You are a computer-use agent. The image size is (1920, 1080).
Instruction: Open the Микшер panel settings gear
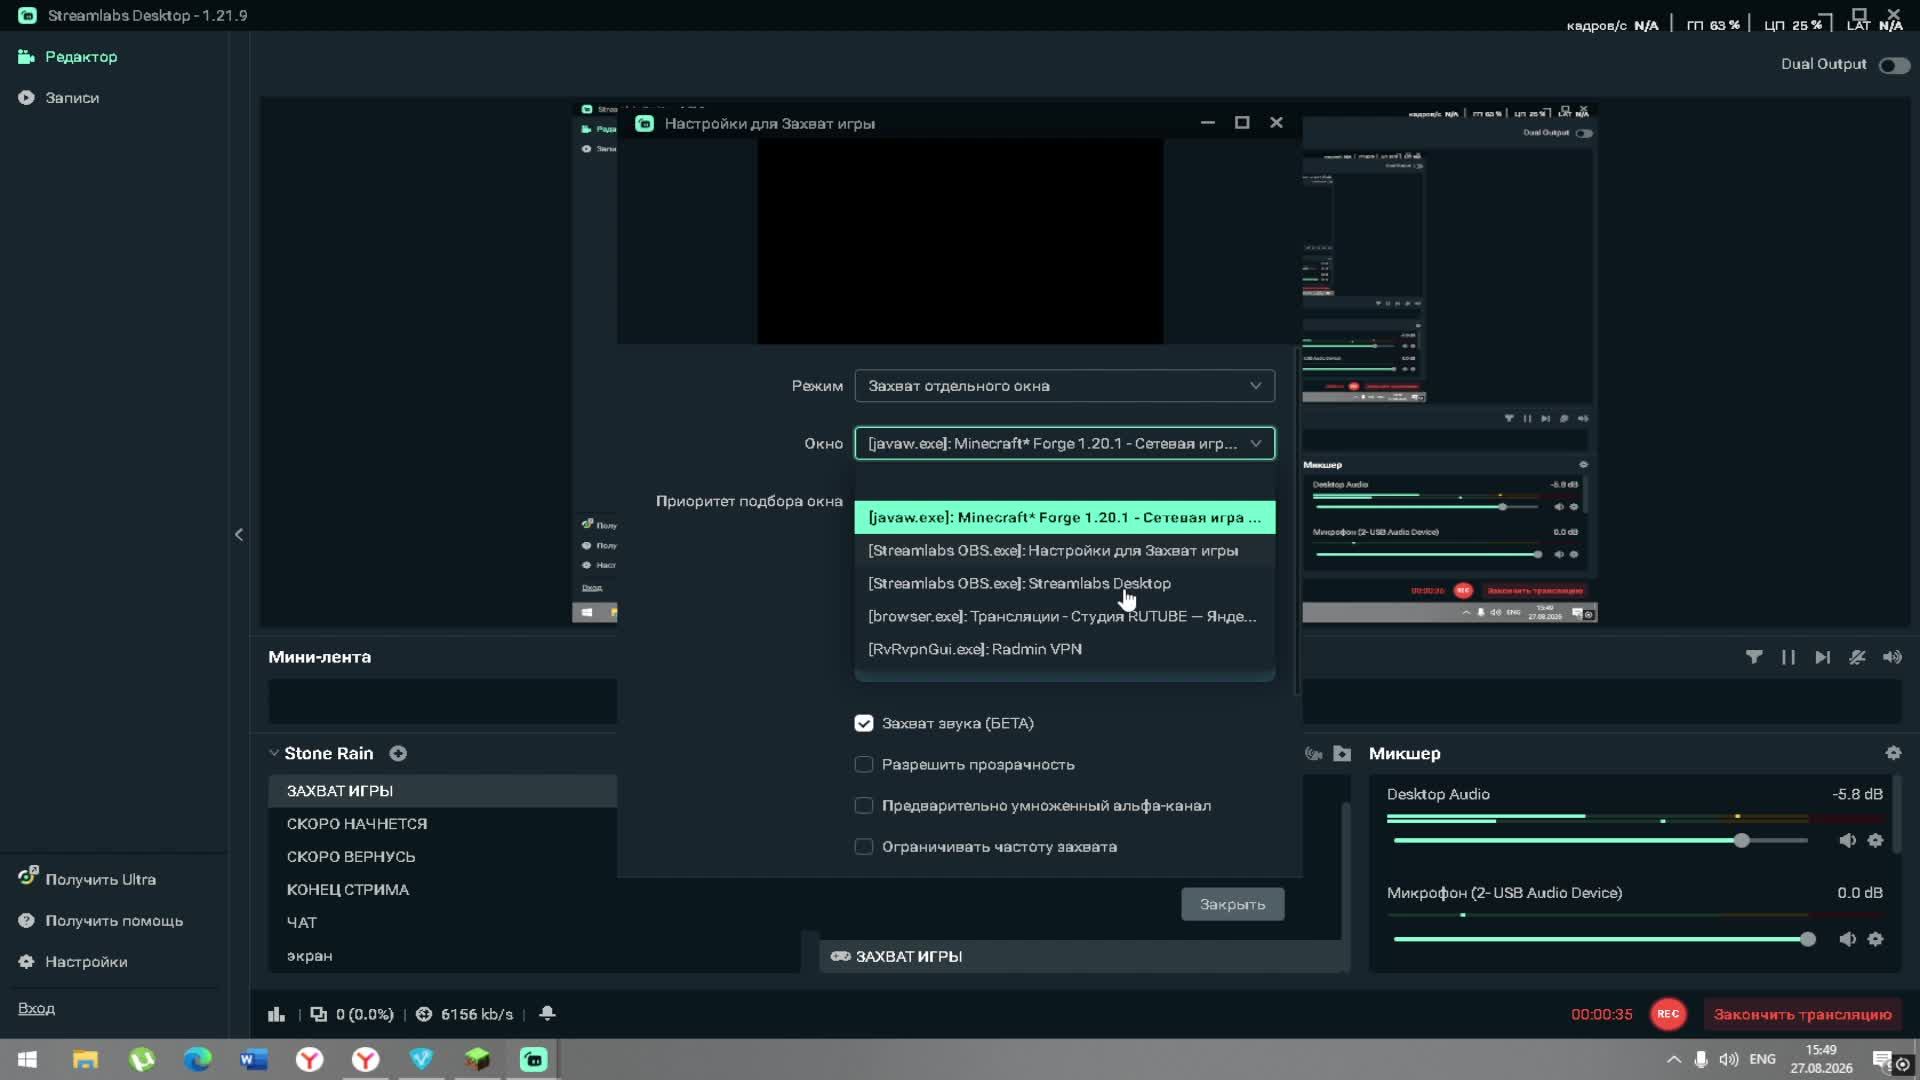point(1893,753)
